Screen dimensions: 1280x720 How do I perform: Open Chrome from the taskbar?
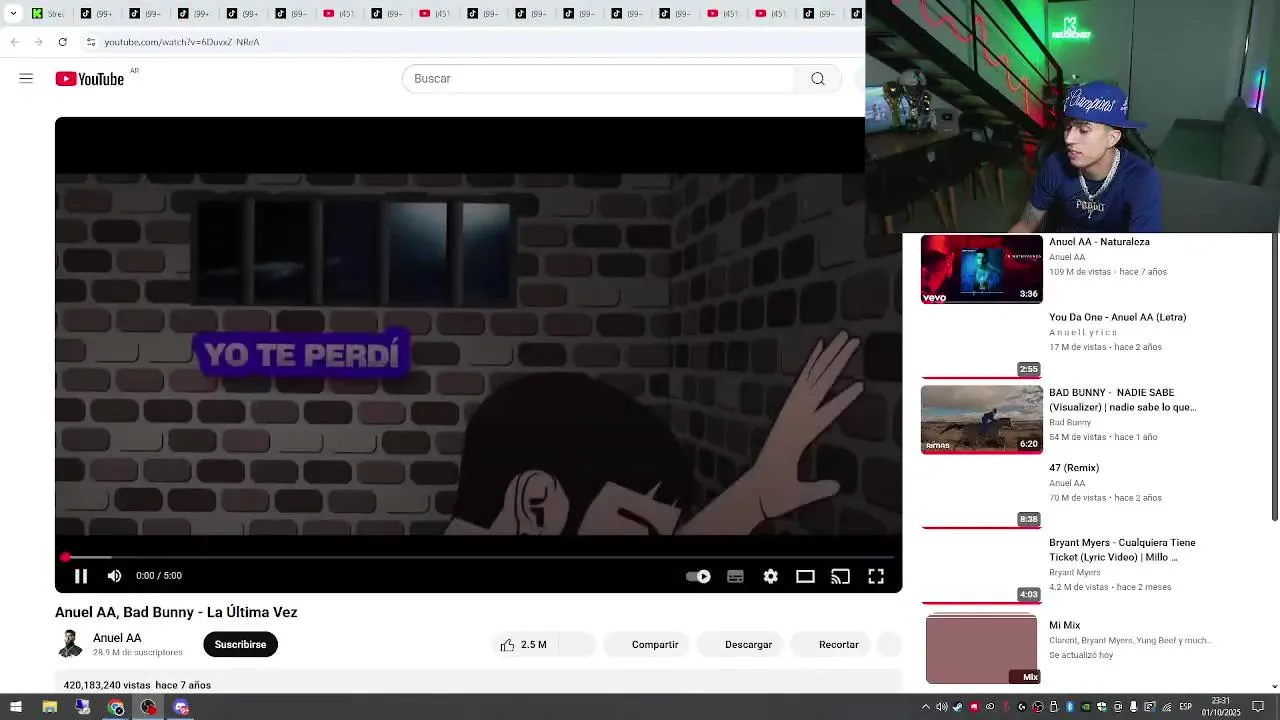[x=116, y=707]
